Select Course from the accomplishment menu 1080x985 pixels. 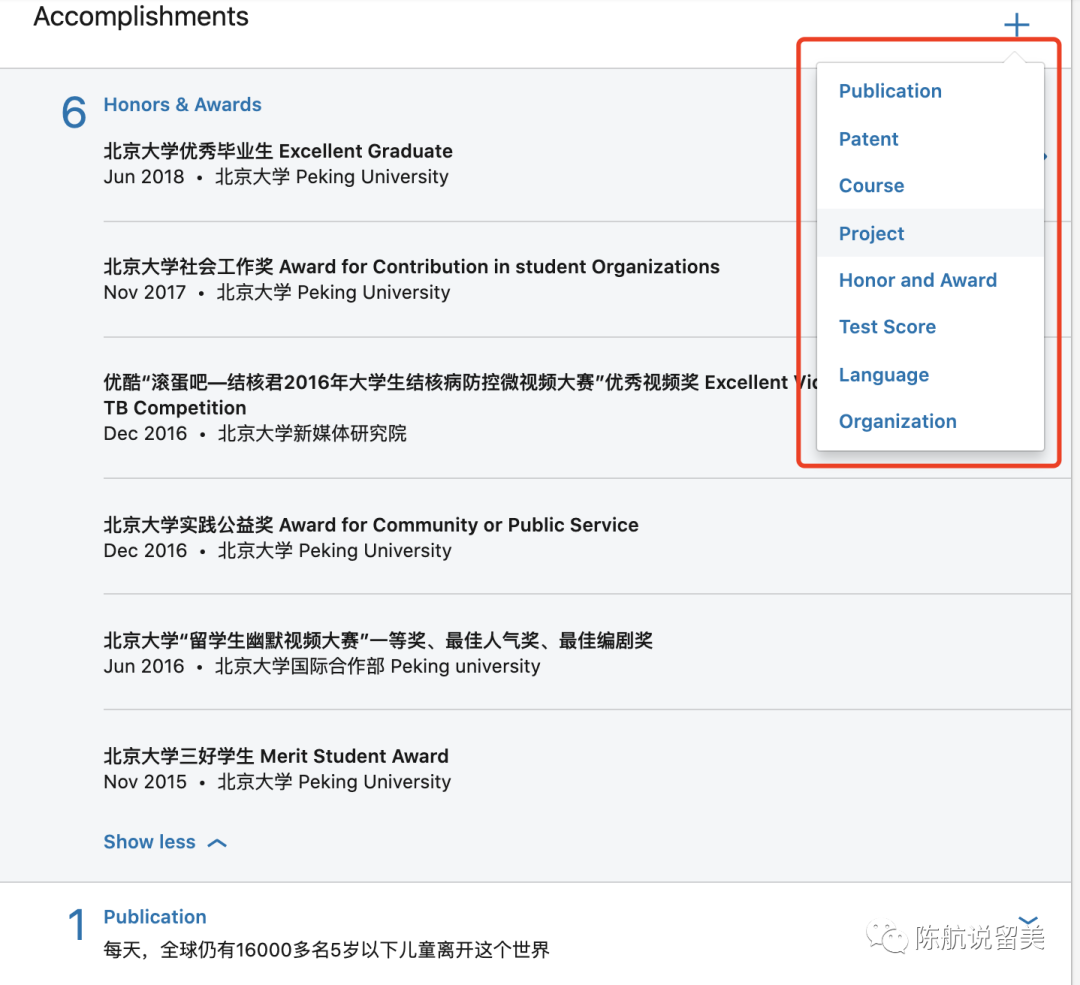pos(871,186)
